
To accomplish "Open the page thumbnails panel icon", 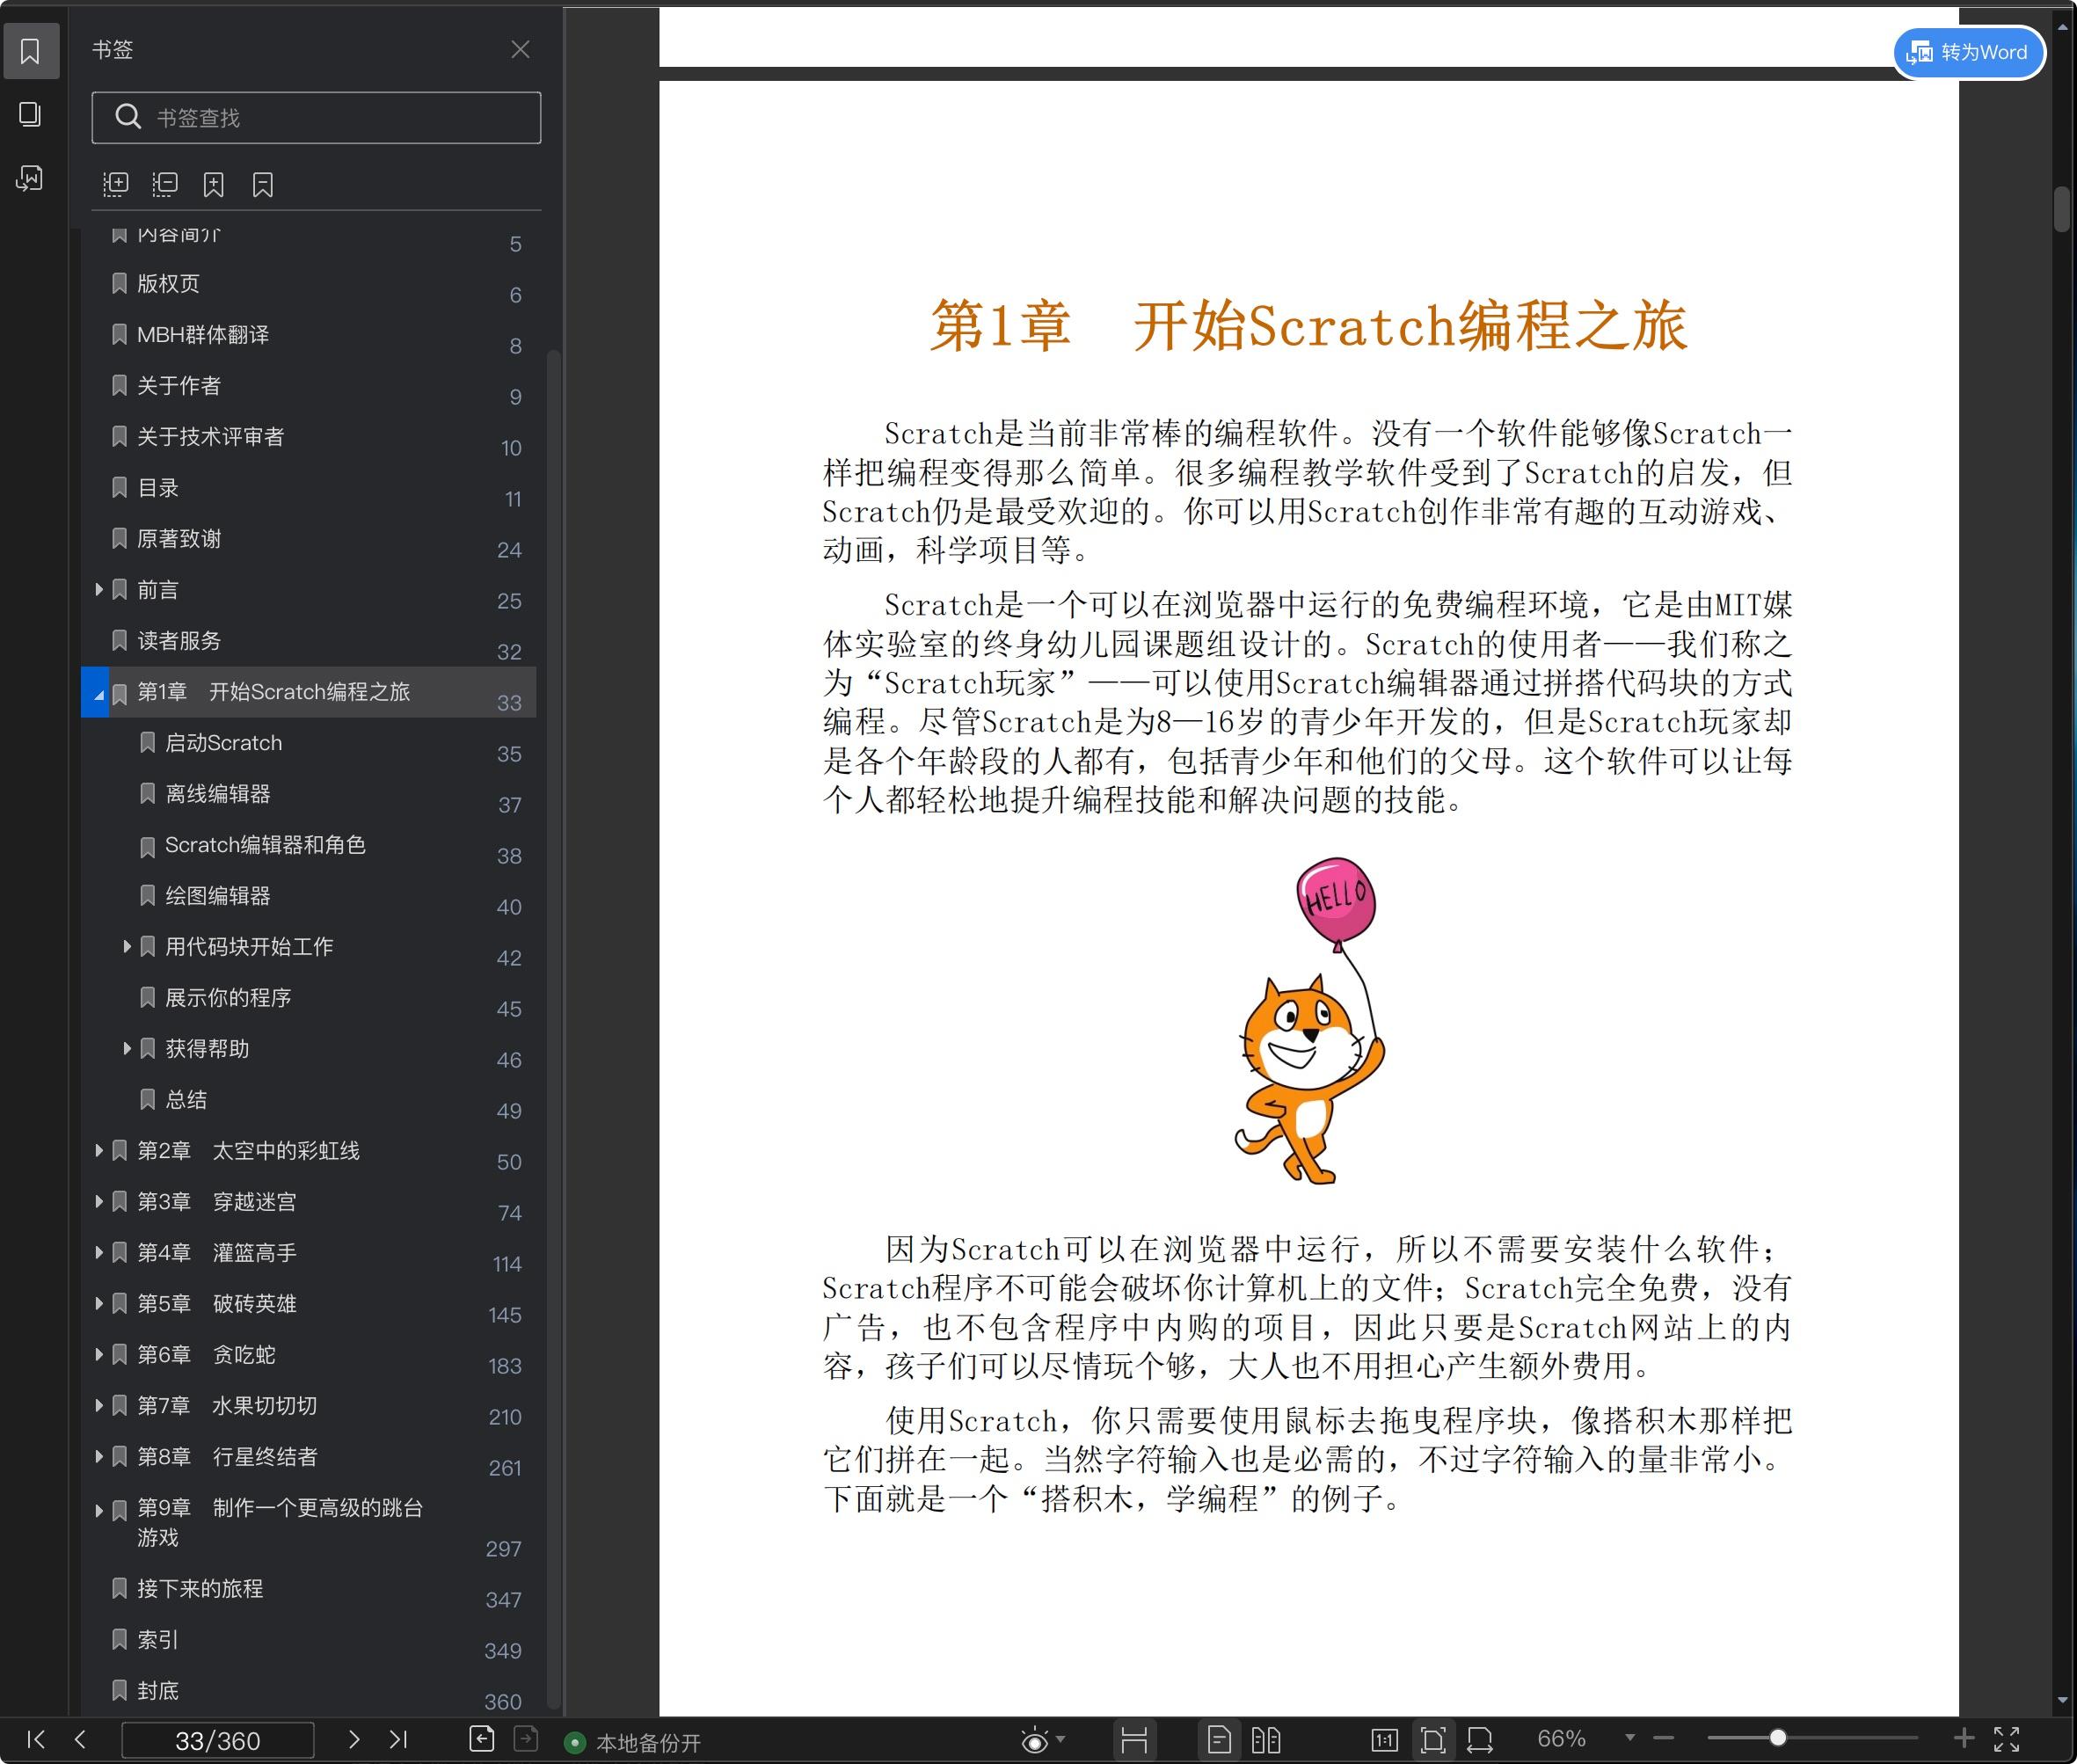I will (30, 115).
